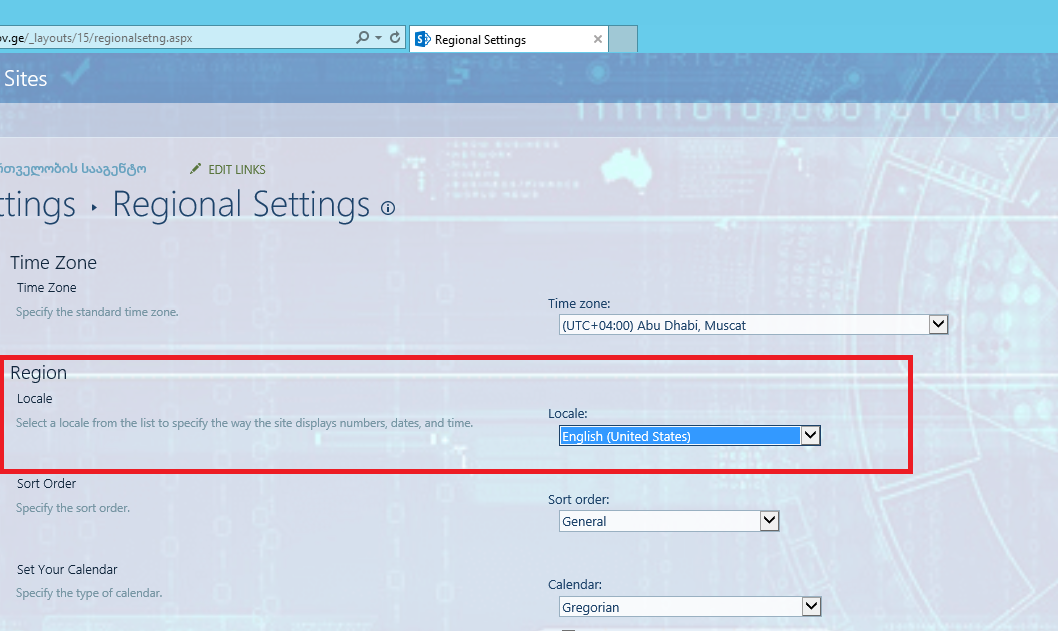Open the Calendar Gregorian dropdown
The width and height of the screenshot is (1058, 631).
690,607
